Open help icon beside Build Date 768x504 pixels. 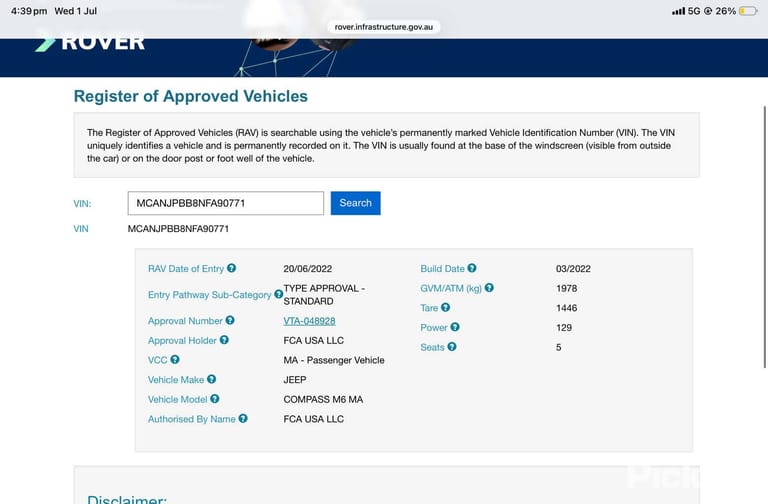[472, 268]
